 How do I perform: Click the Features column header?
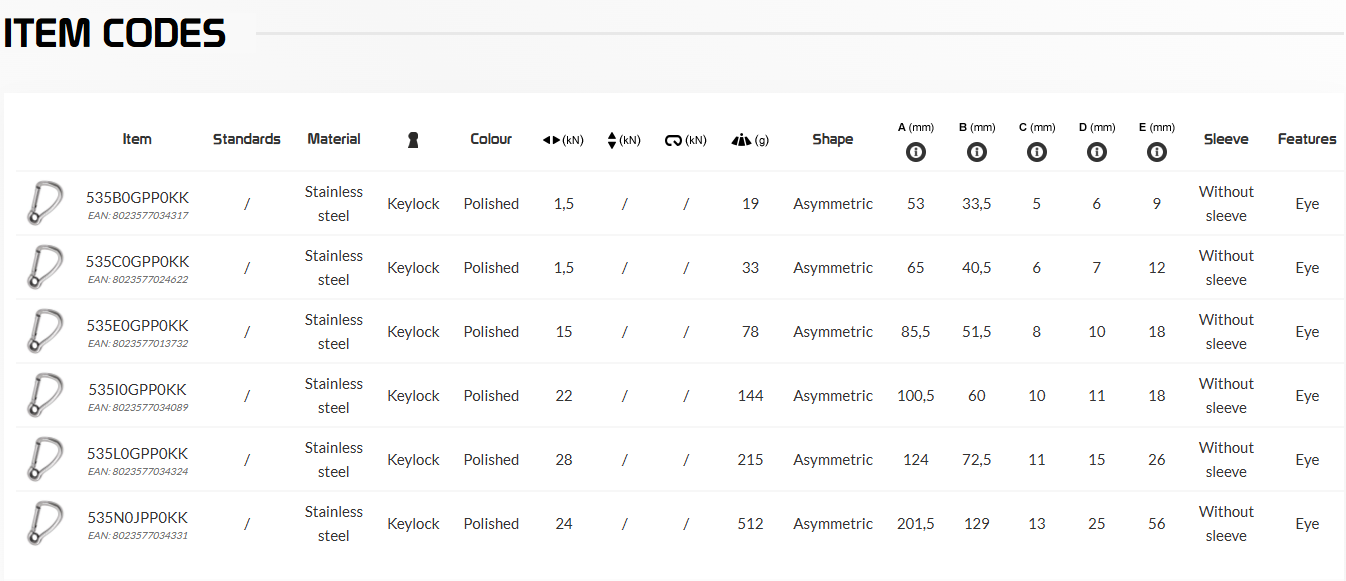pyautogui.click(x=1307, y=139)
